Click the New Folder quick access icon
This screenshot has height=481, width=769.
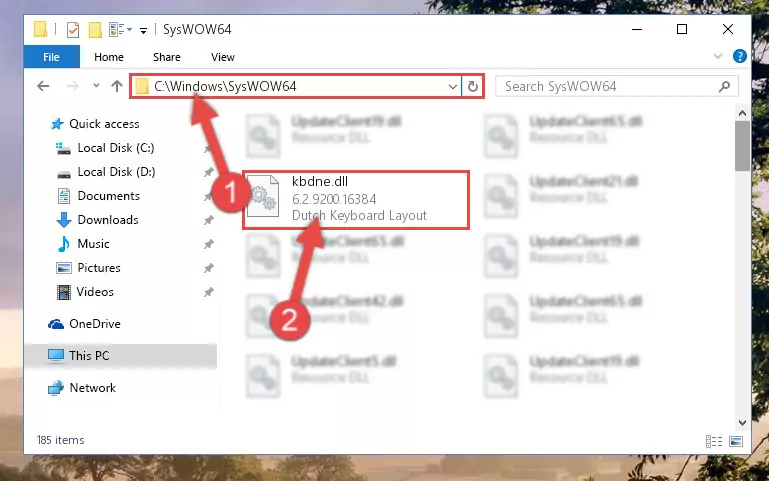[x=95, y=29]
